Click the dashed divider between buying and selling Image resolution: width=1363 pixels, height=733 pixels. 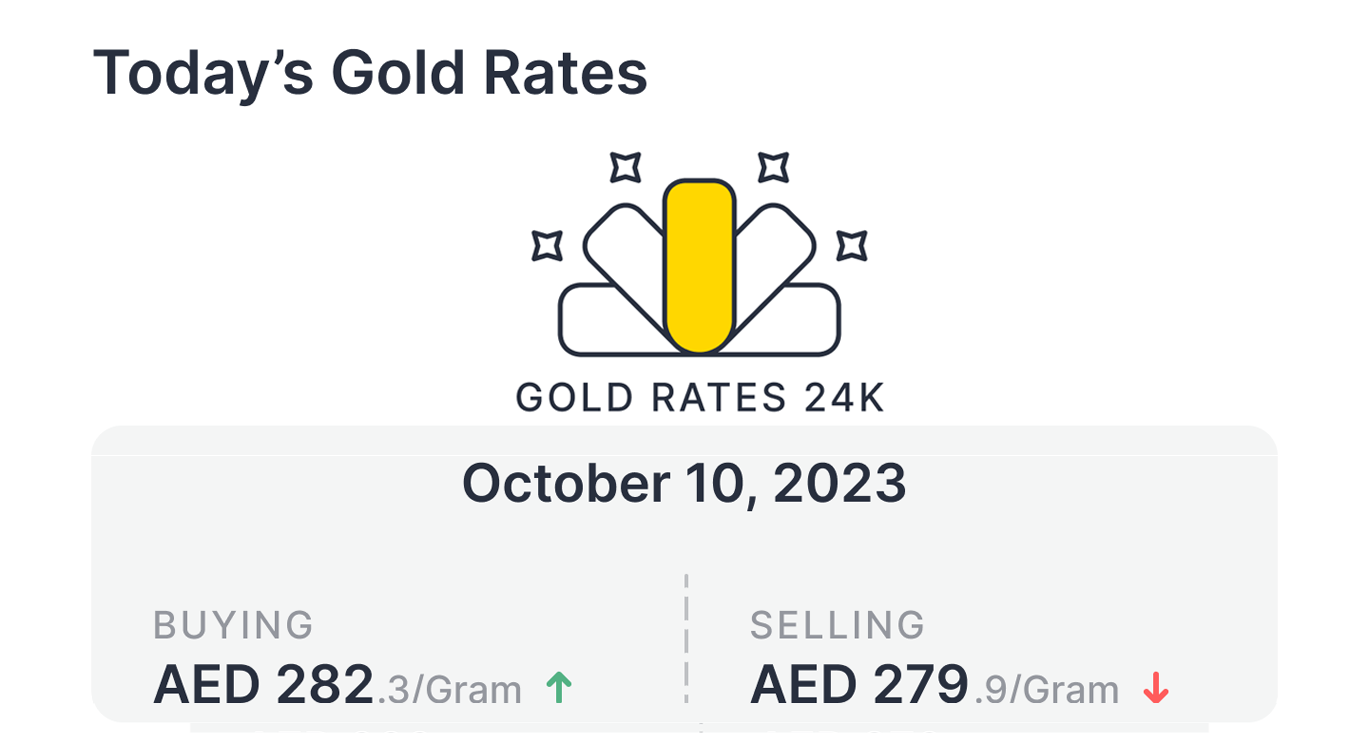(686, 638)
